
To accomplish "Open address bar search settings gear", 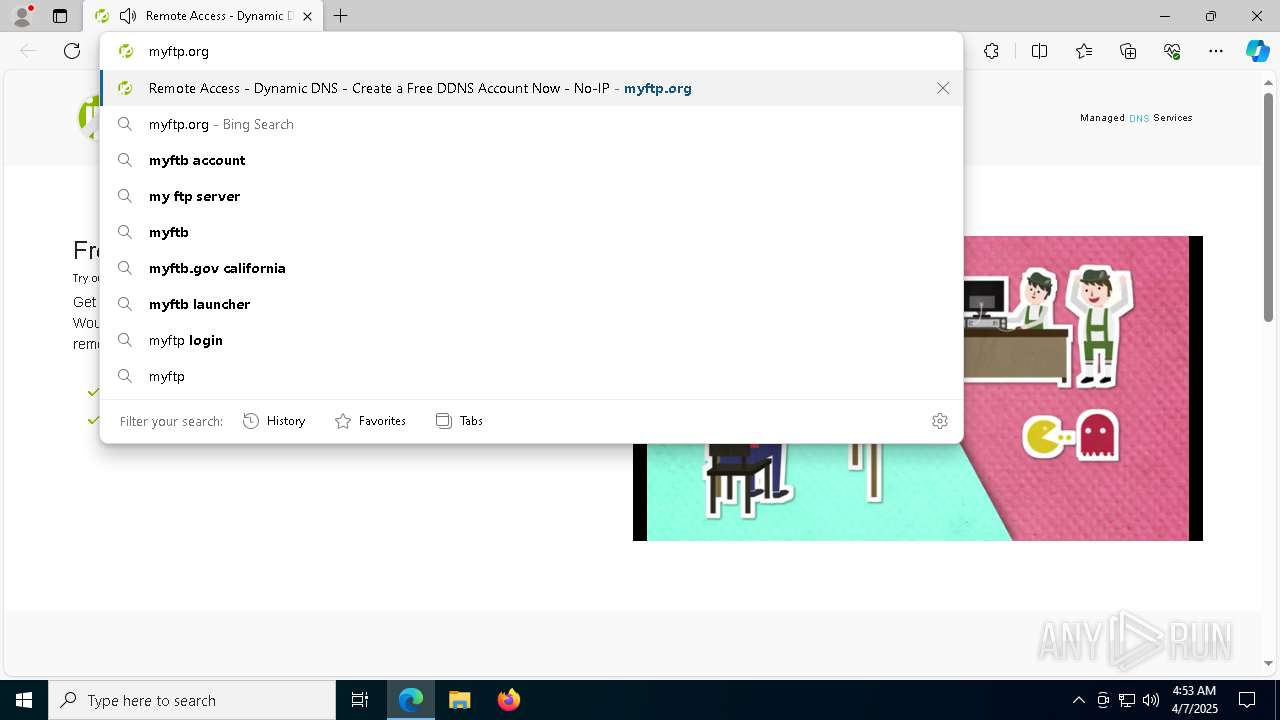I will pos(940,421).
